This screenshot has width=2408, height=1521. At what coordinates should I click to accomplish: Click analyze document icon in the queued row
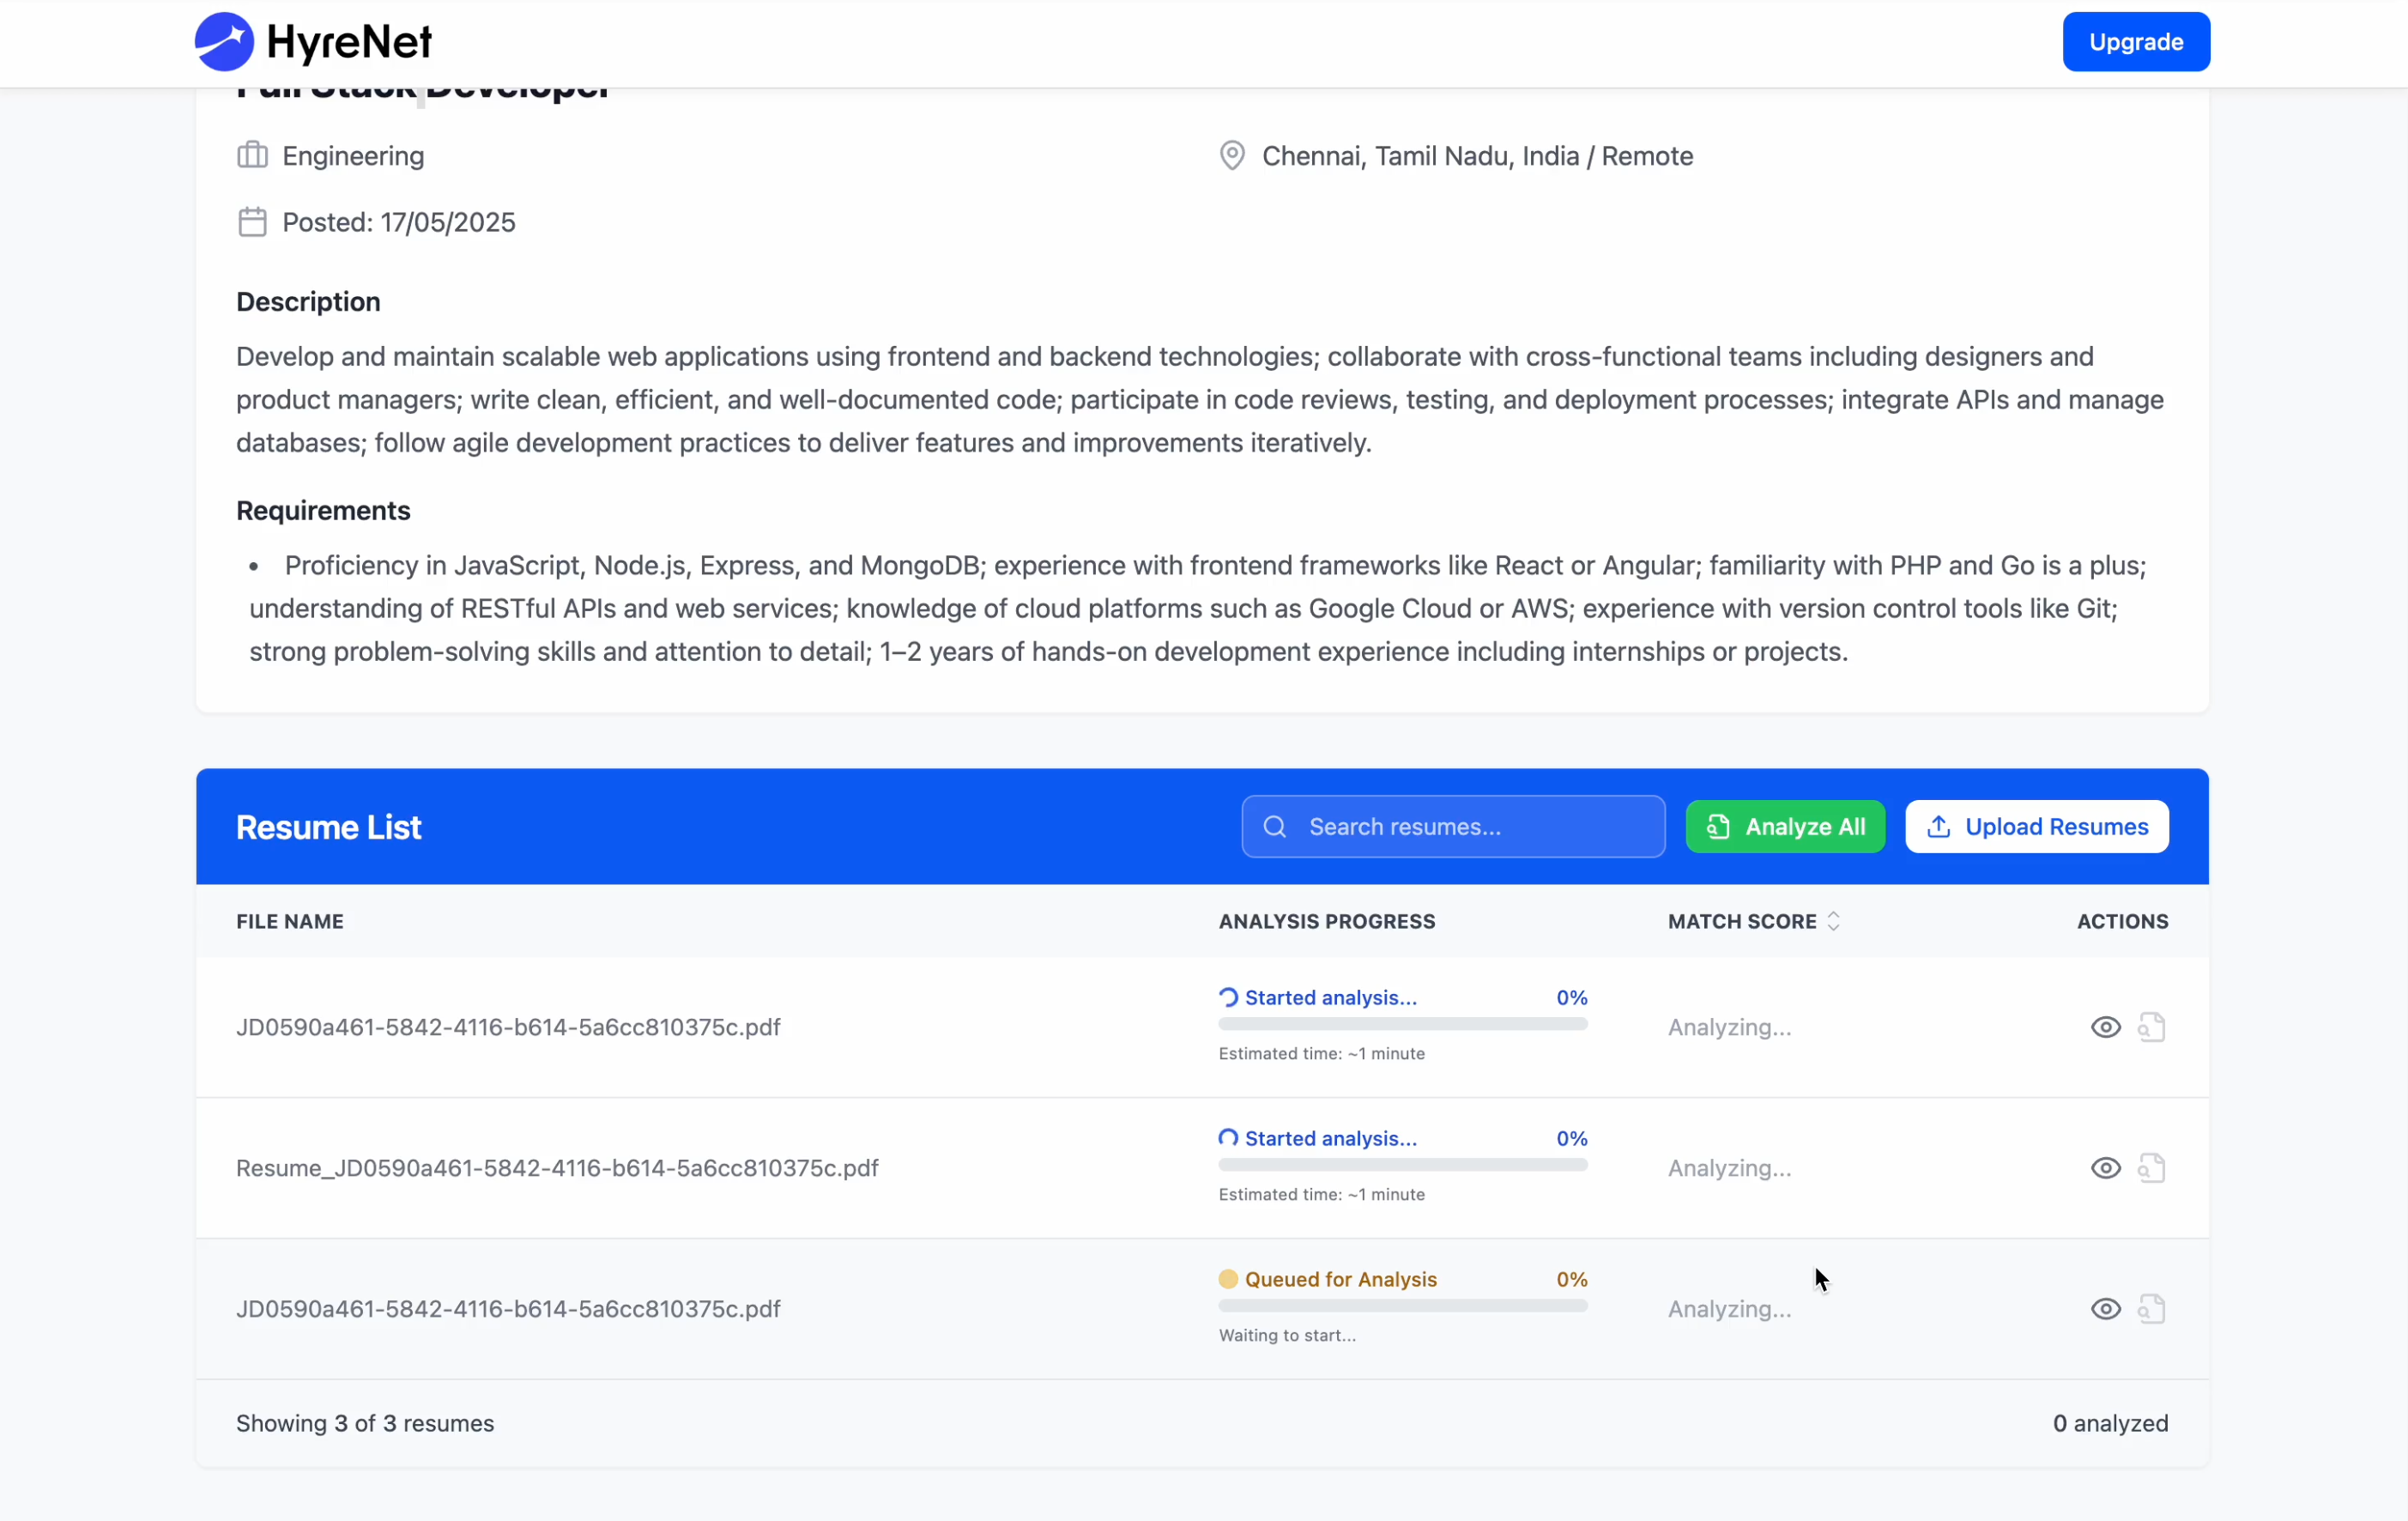click(2151, 1309)
